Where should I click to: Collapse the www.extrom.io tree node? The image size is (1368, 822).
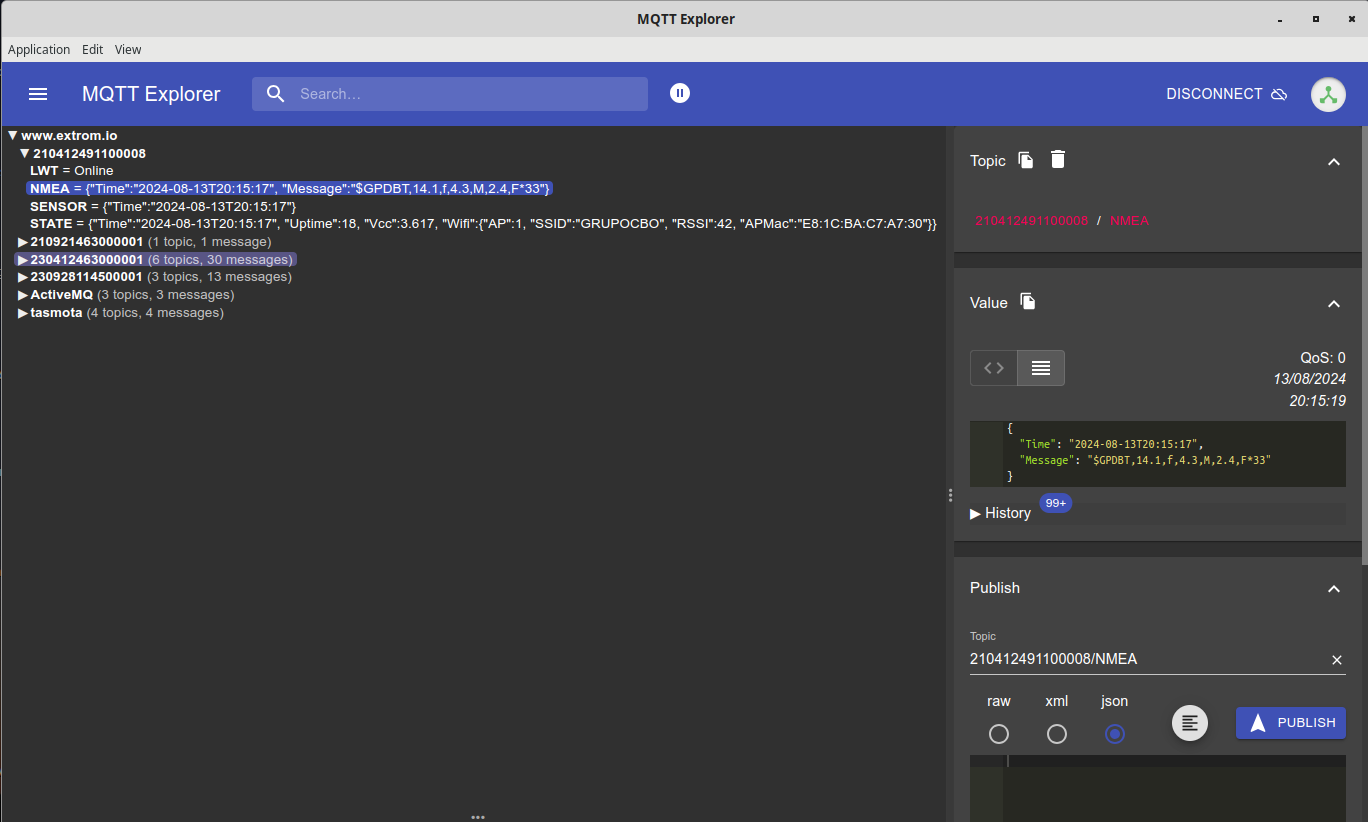(12, 136)
